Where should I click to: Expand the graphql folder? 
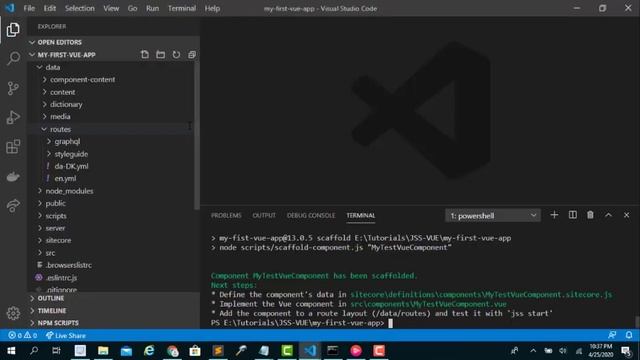(111, 142)
